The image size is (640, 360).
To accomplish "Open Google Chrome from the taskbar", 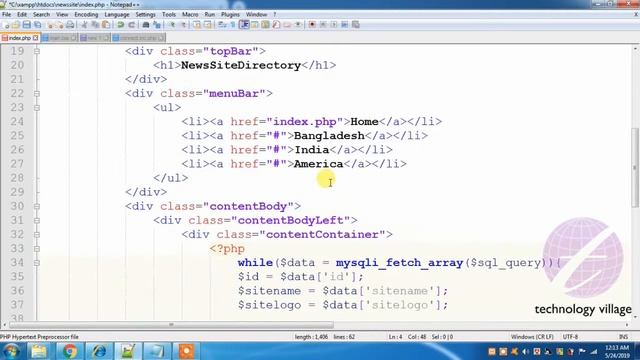I will (x=70, y=351).
